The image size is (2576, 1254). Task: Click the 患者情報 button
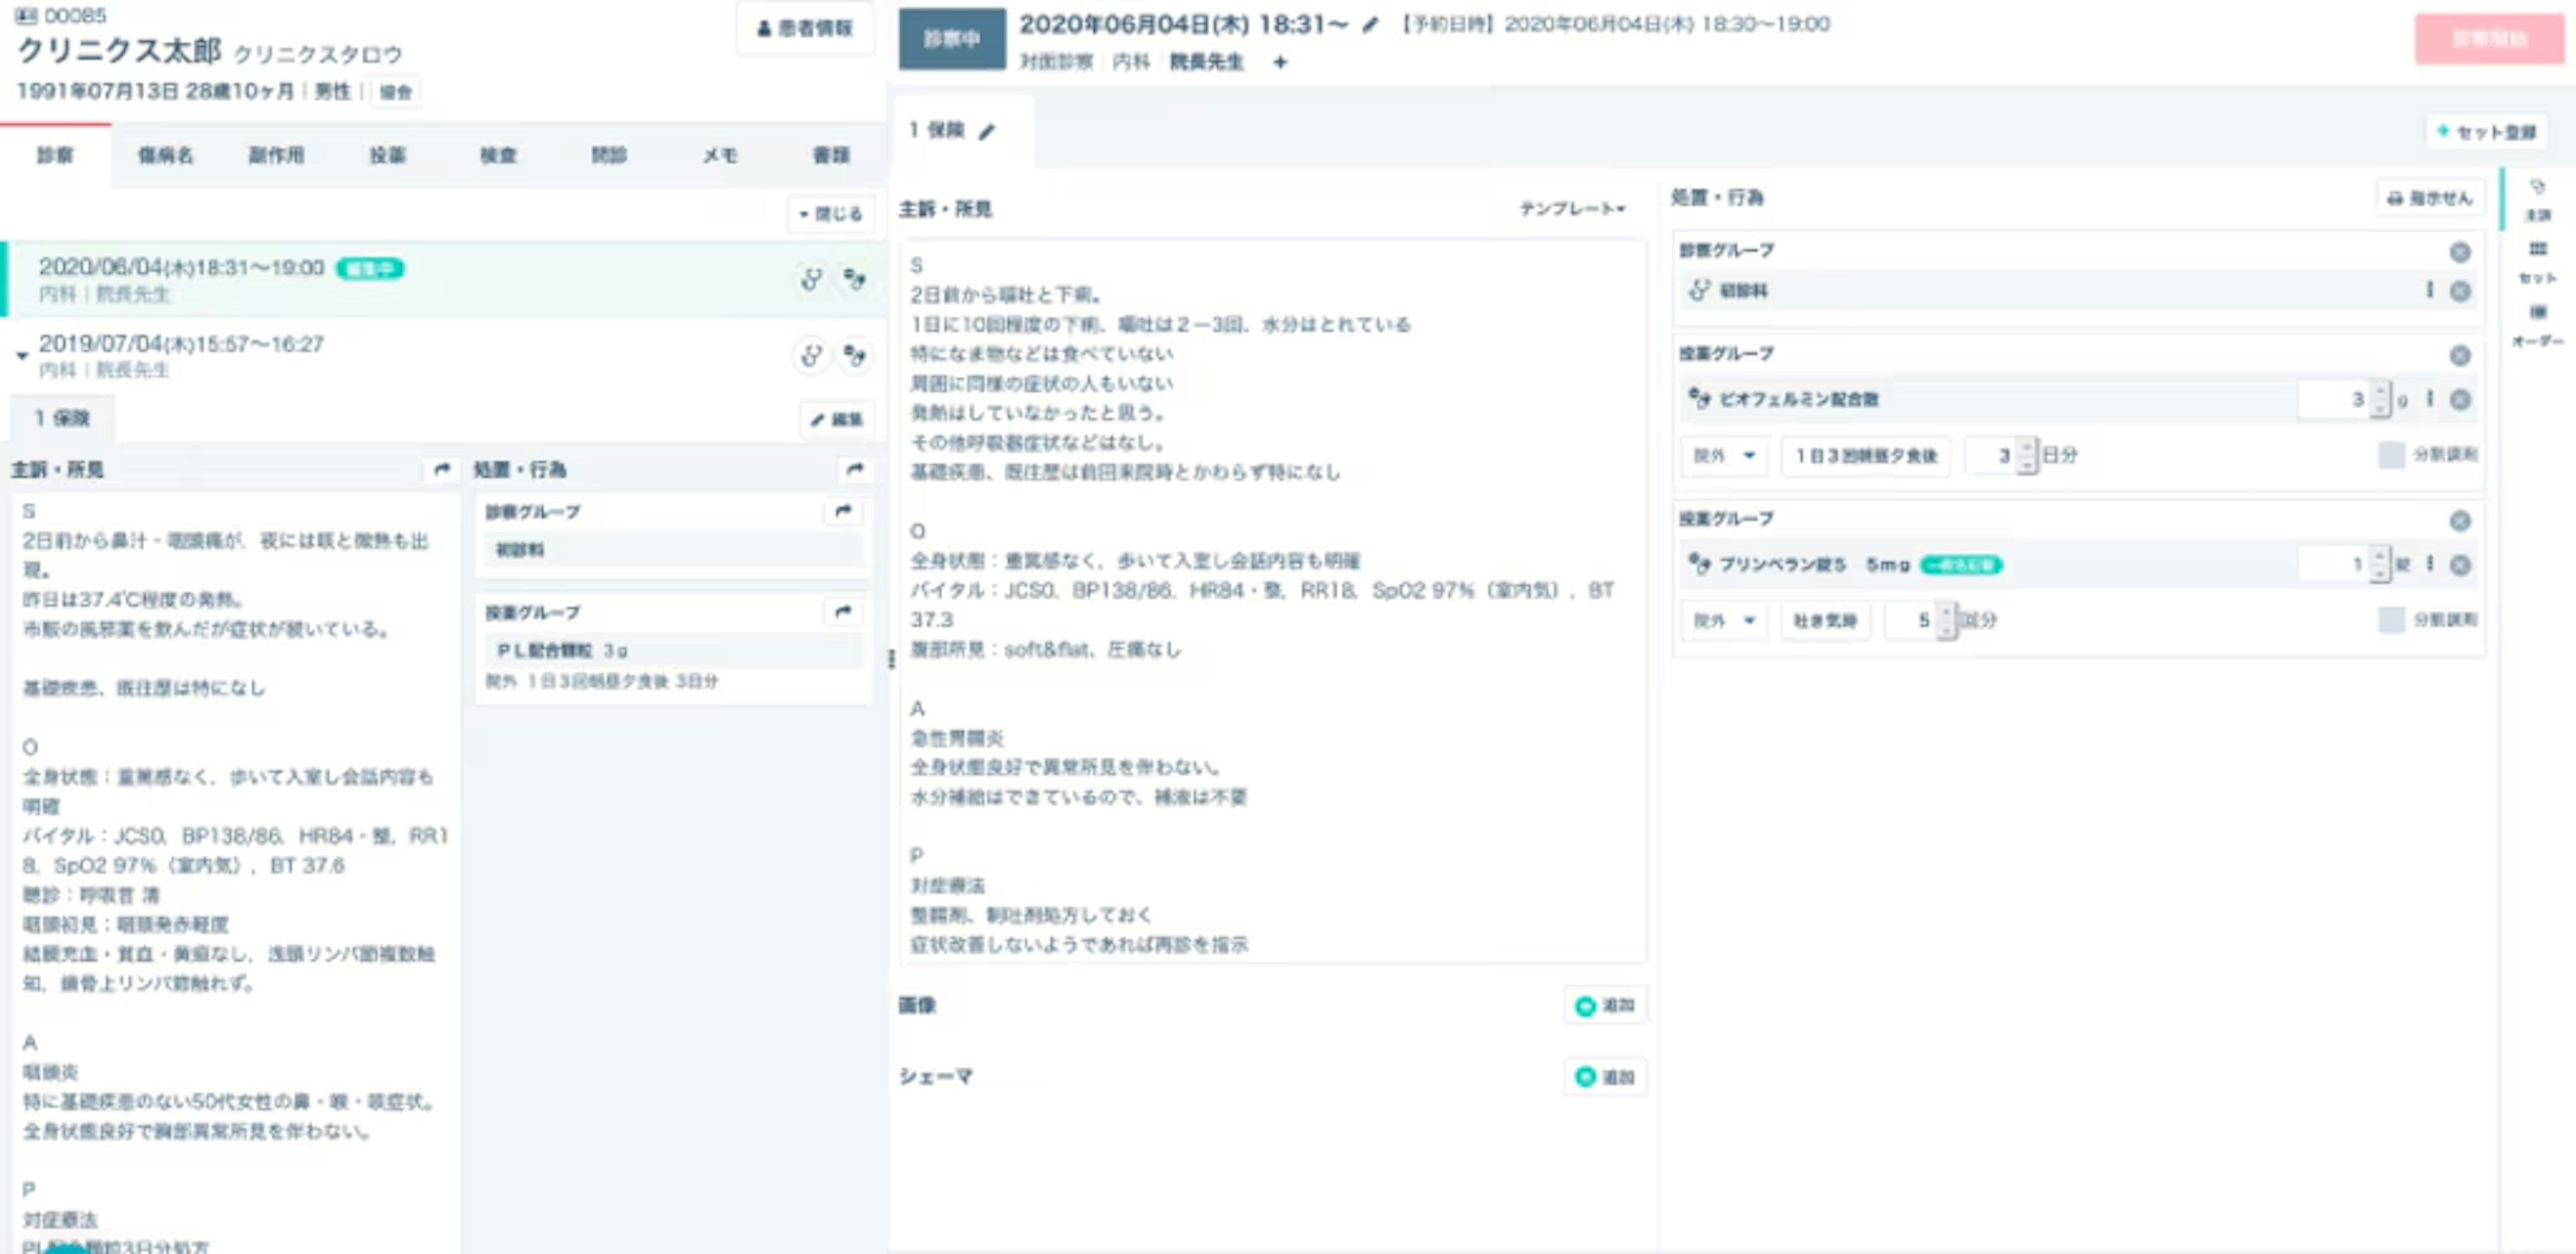[x=805, y=28]
